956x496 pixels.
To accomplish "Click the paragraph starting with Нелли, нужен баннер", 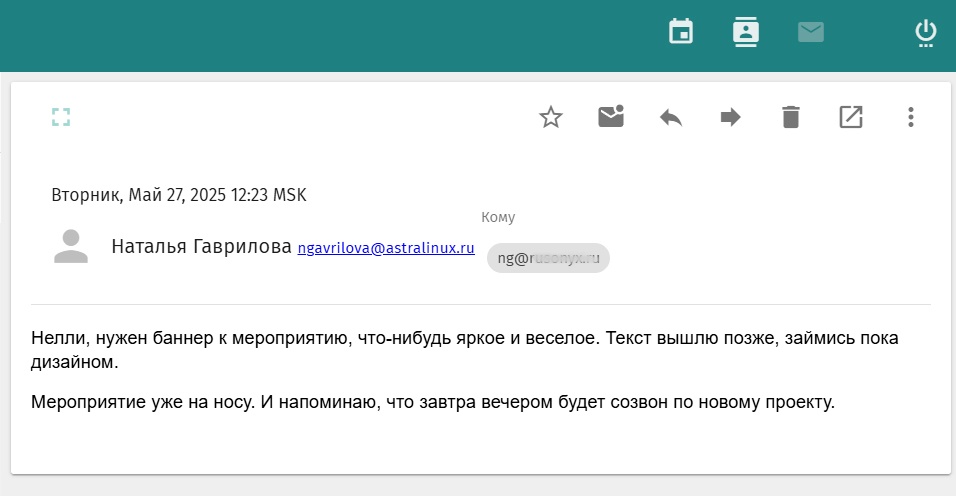I will 465,350.
